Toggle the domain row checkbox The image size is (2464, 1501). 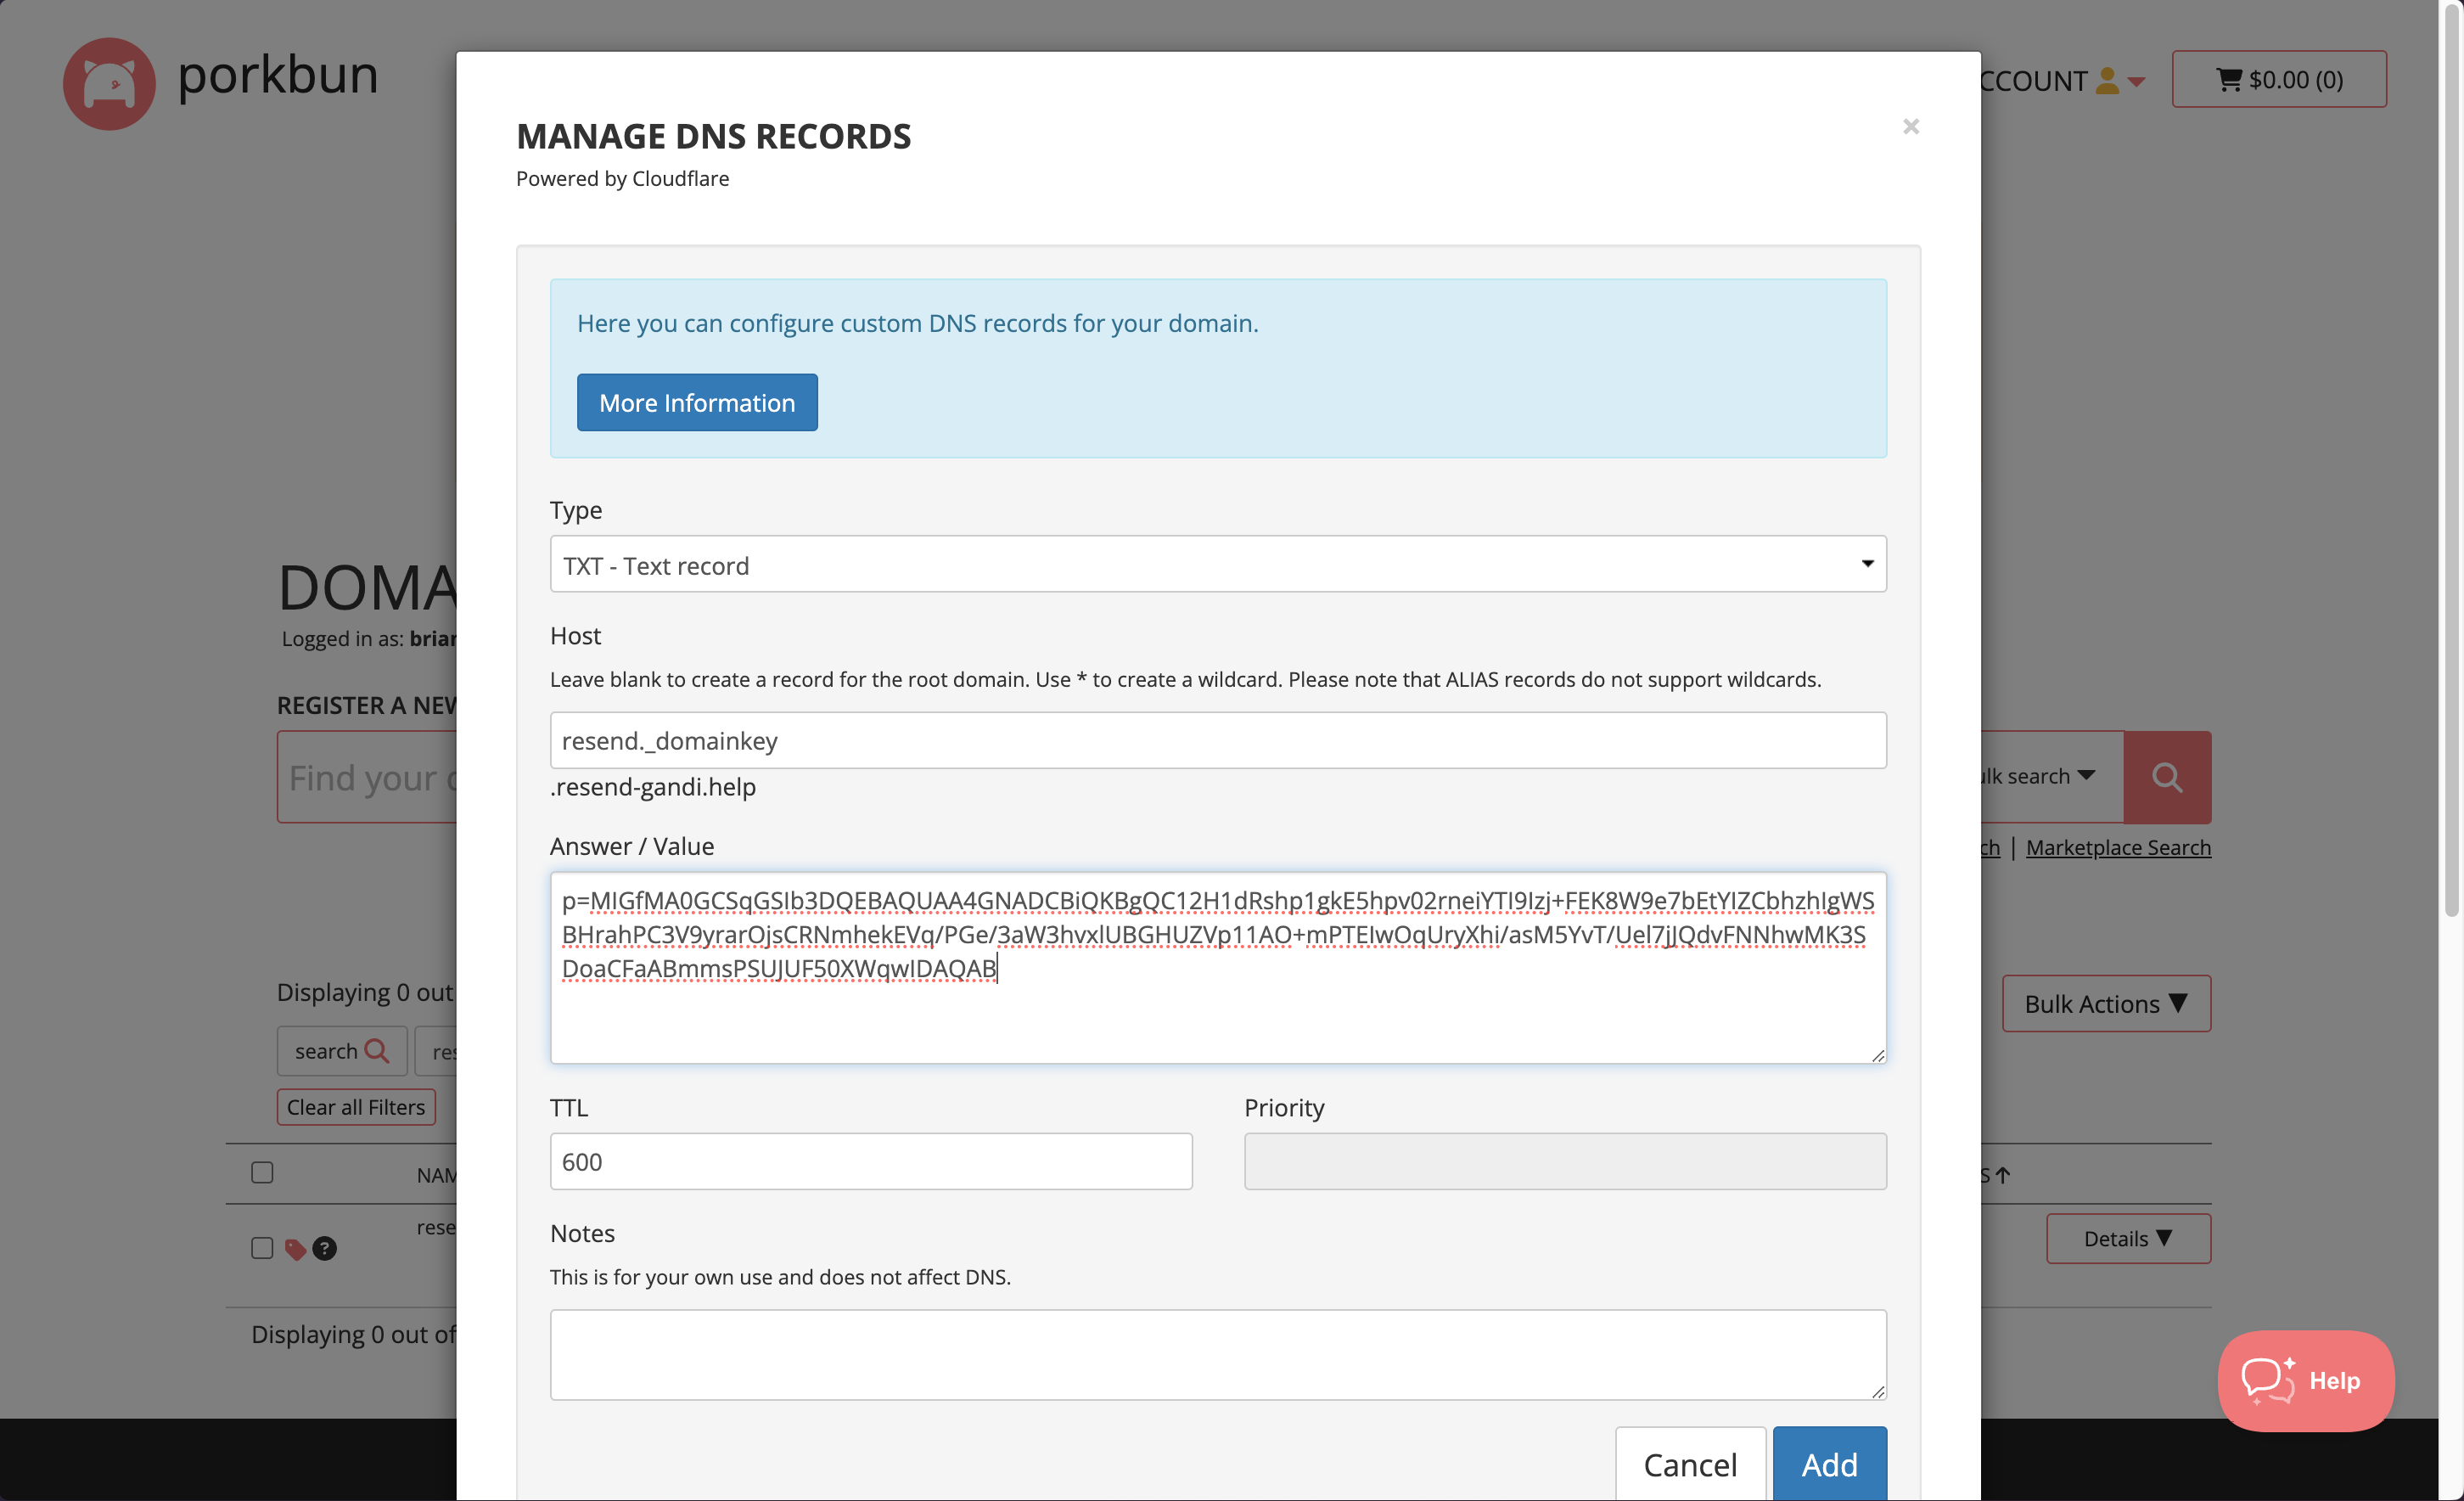click(x=262, y=1247)
